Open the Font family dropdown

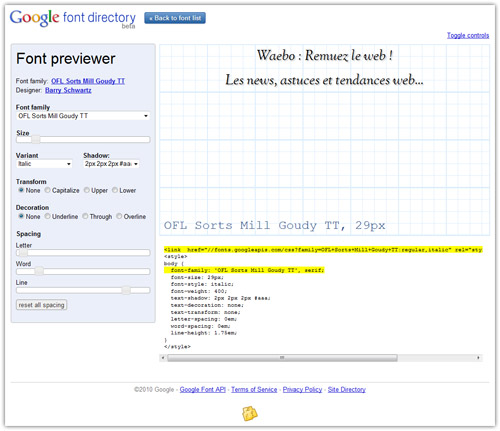click(83, 116)
